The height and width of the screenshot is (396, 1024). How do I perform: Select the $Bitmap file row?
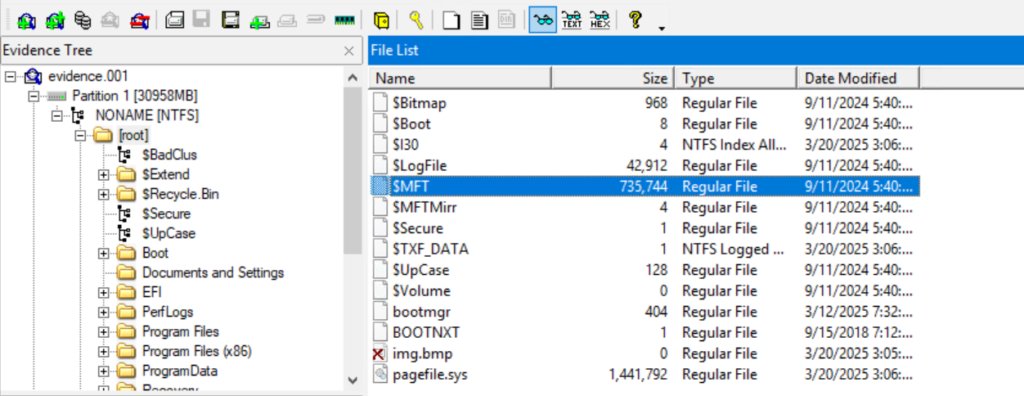pos(645,103)
